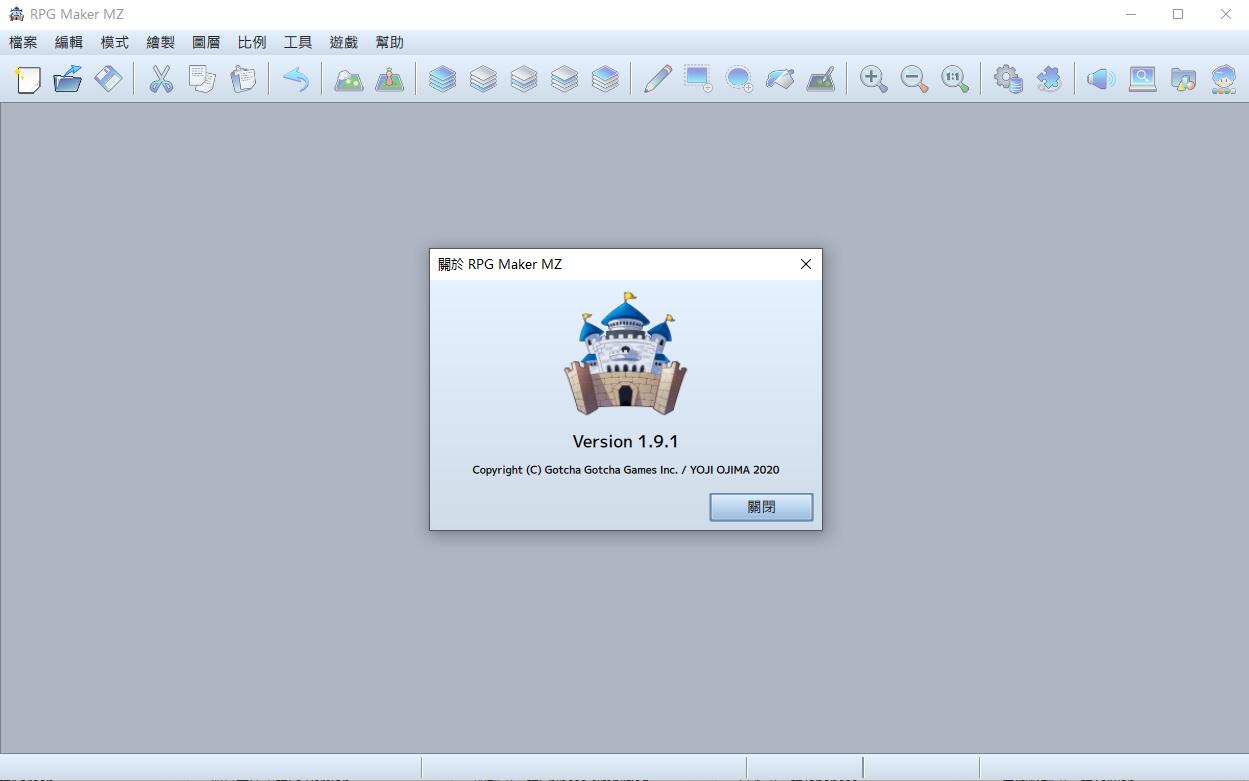Open the 工具 menu
Viewport: 1249px width, 781px height.
(298, 42)
